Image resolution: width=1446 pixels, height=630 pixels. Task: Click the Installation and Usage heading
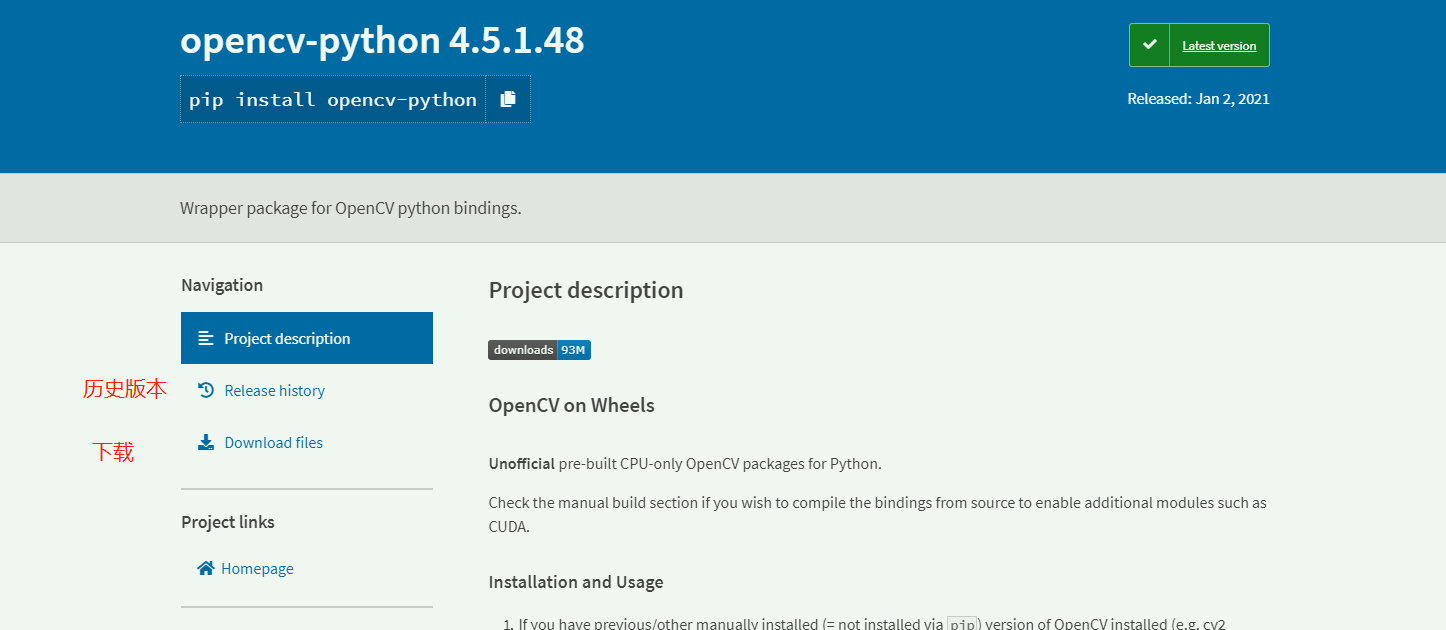[576, 582]
